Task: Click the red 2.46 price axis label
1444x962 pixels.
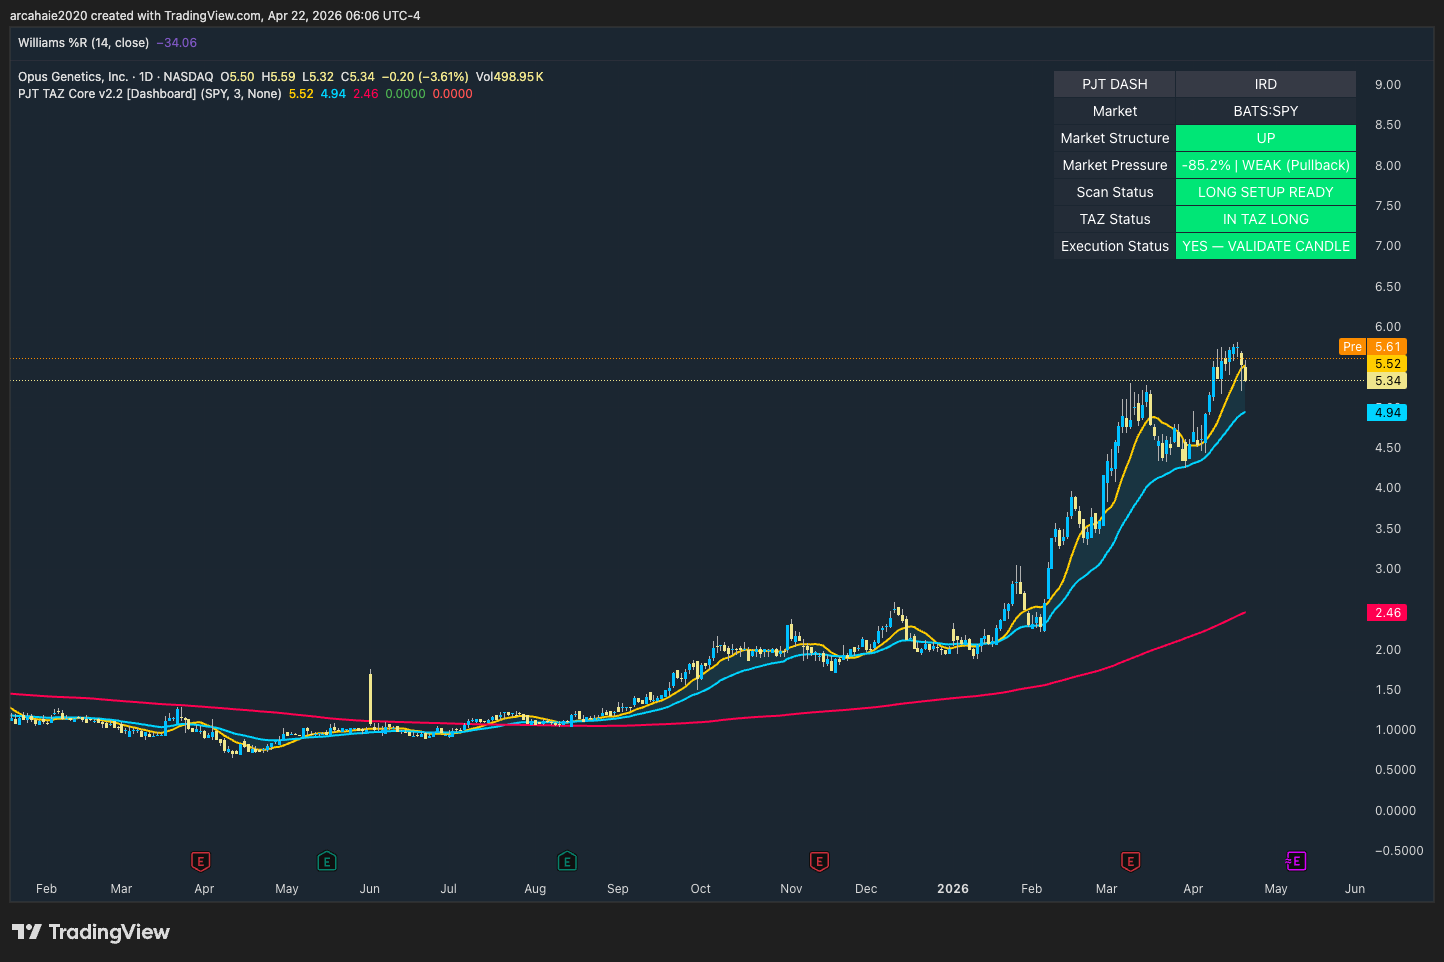Action: (x=1387, y=613)
